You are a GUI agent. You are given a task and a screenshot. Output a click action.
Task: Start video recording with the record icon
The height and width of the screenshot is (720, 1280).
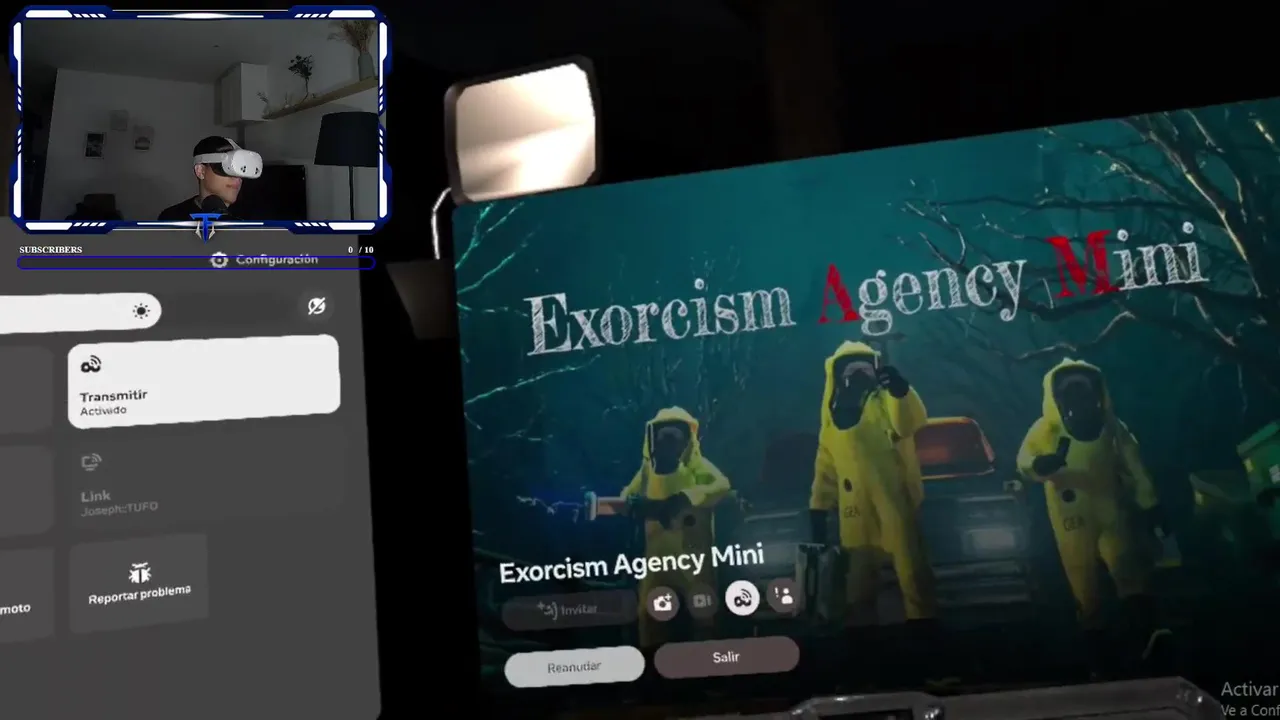pyautogui.click(x=702, y=601)
